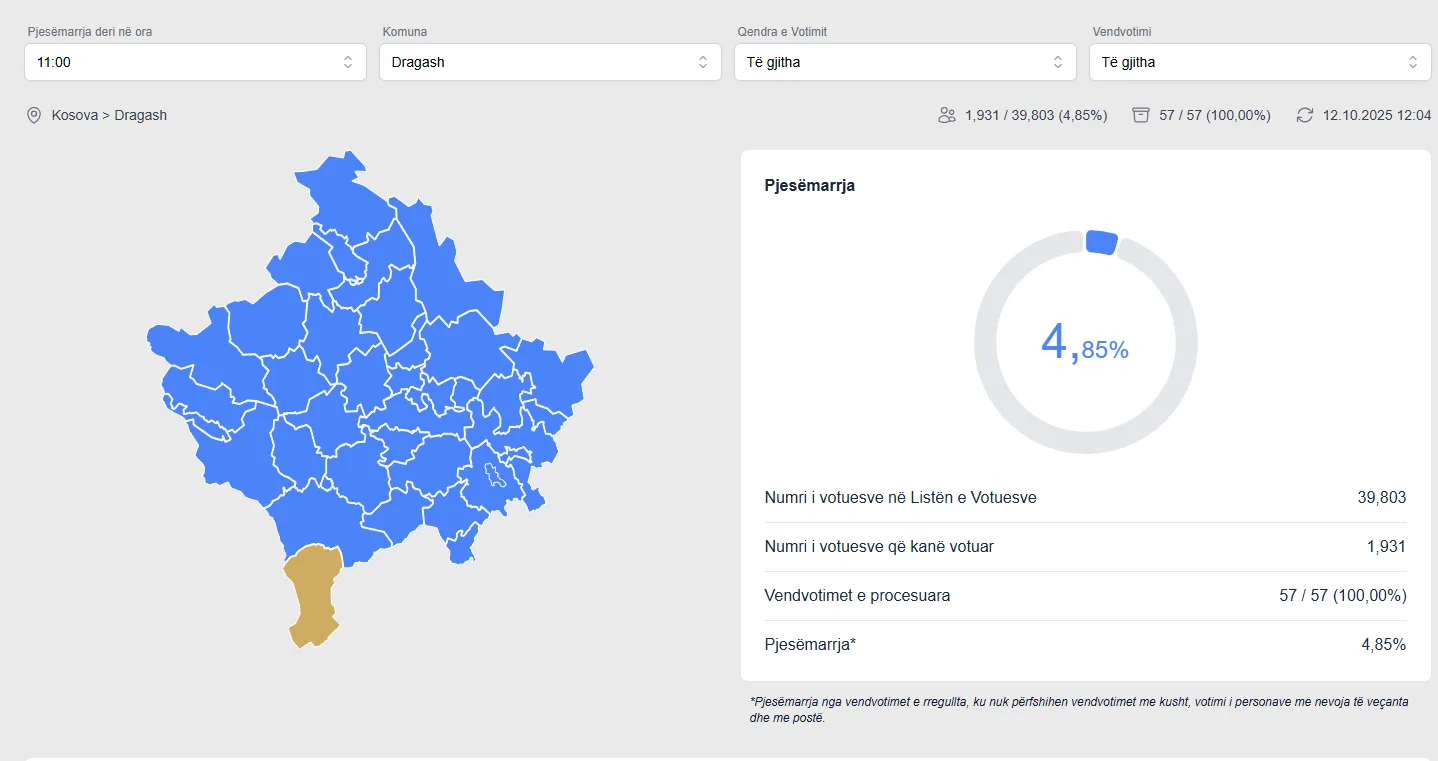Open the Komuna dropdown showing Dragash
This screenshot has width=1438, height=761.
550,62
